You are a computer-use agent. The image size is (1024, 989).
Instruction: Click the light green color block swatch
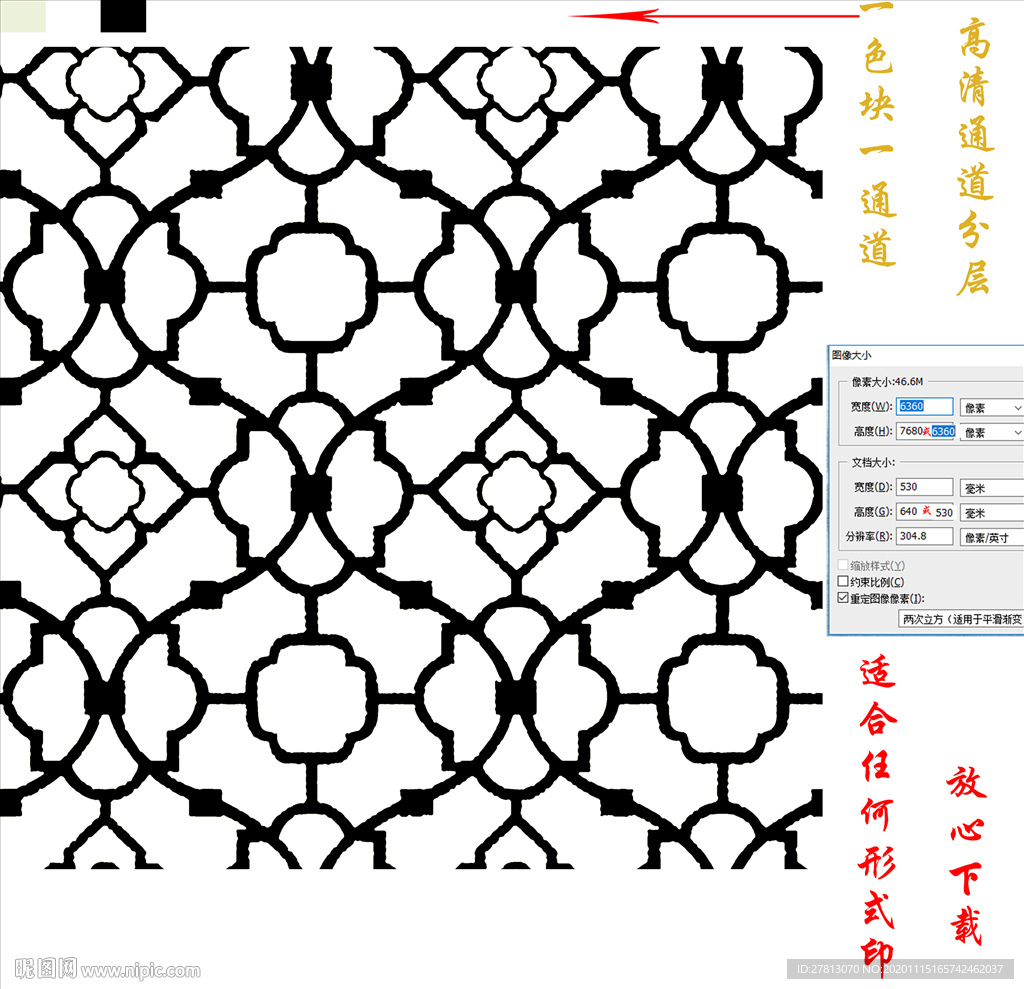[x=23, y=16]
